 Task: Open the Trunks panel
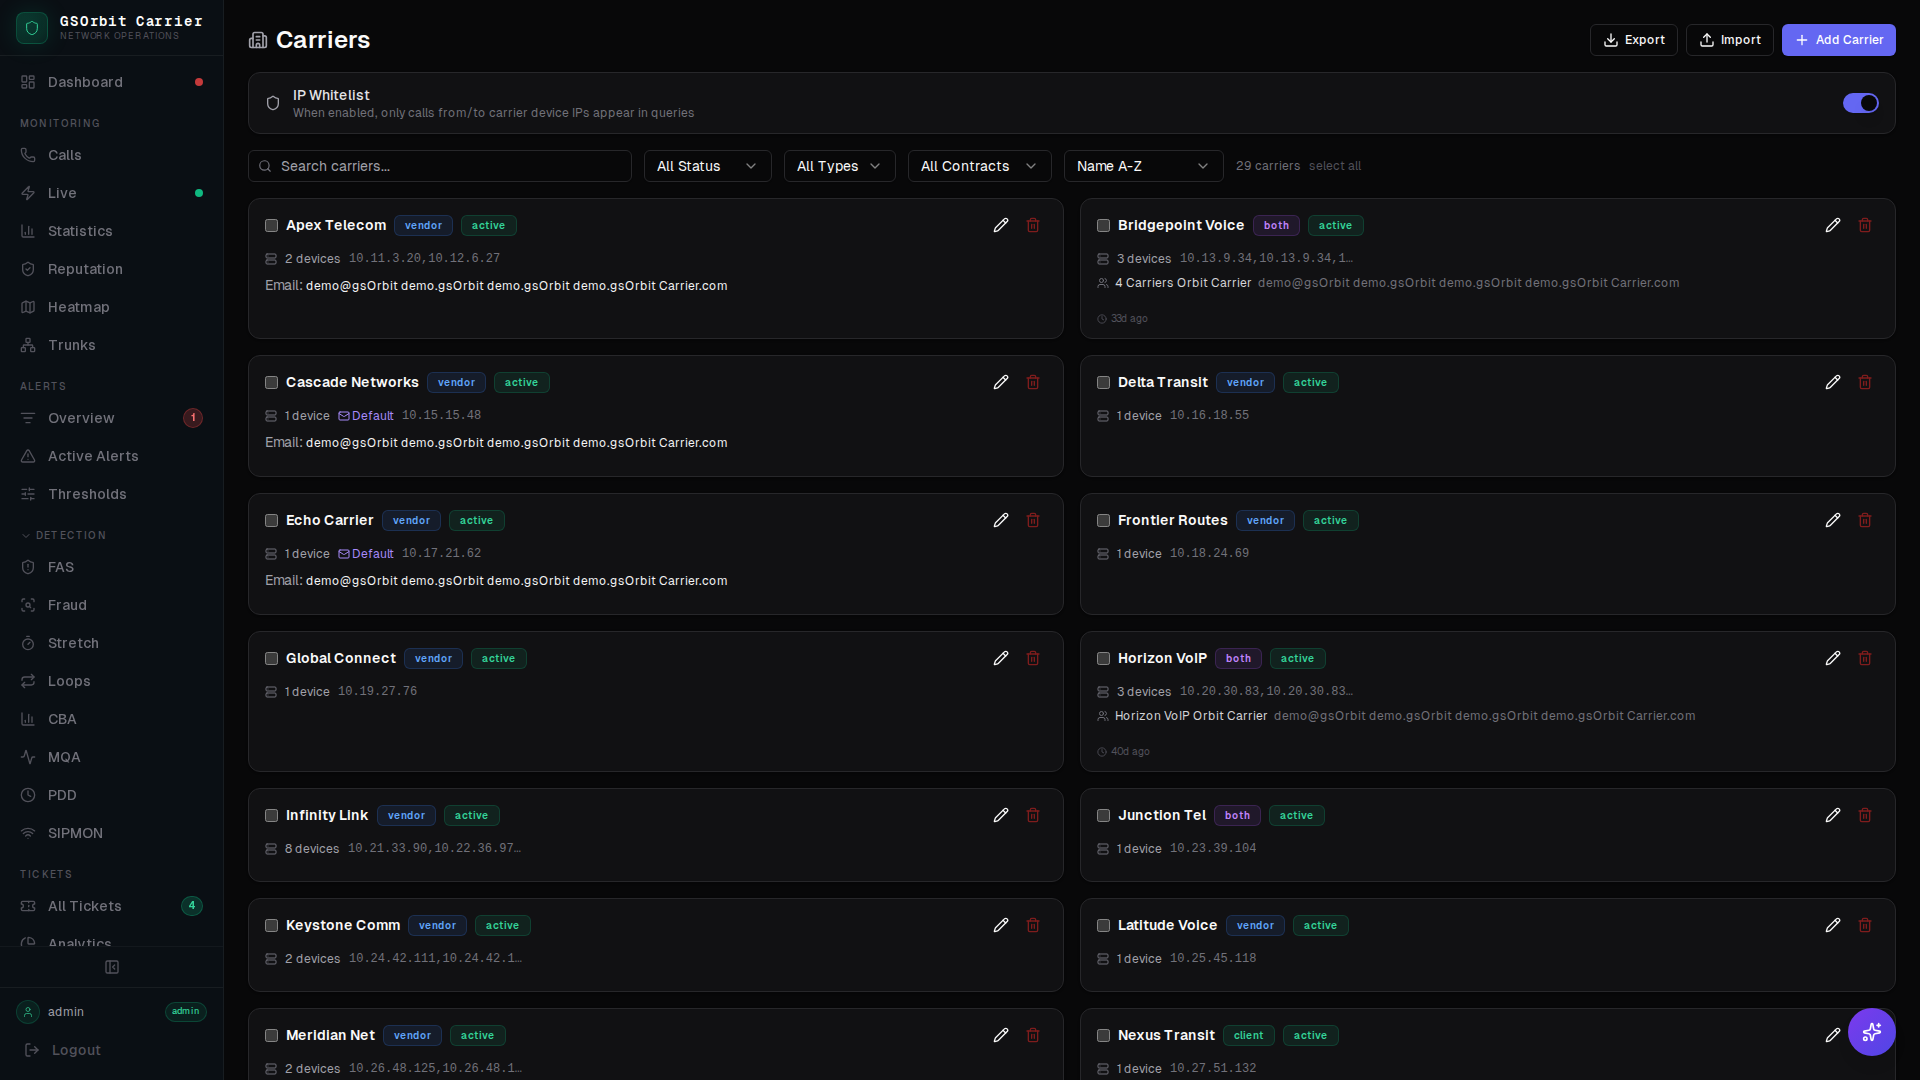[x=71, y=345]
